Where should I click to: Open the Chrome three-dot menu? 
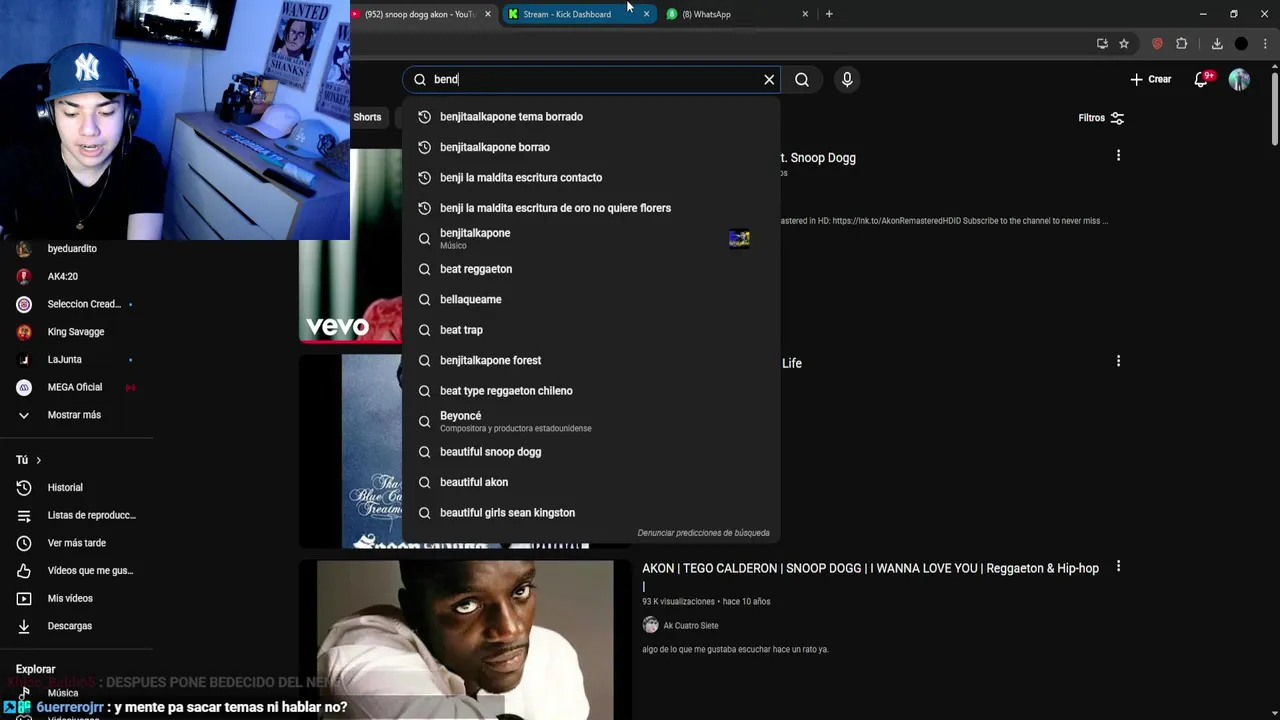(x=1265, y=44)
